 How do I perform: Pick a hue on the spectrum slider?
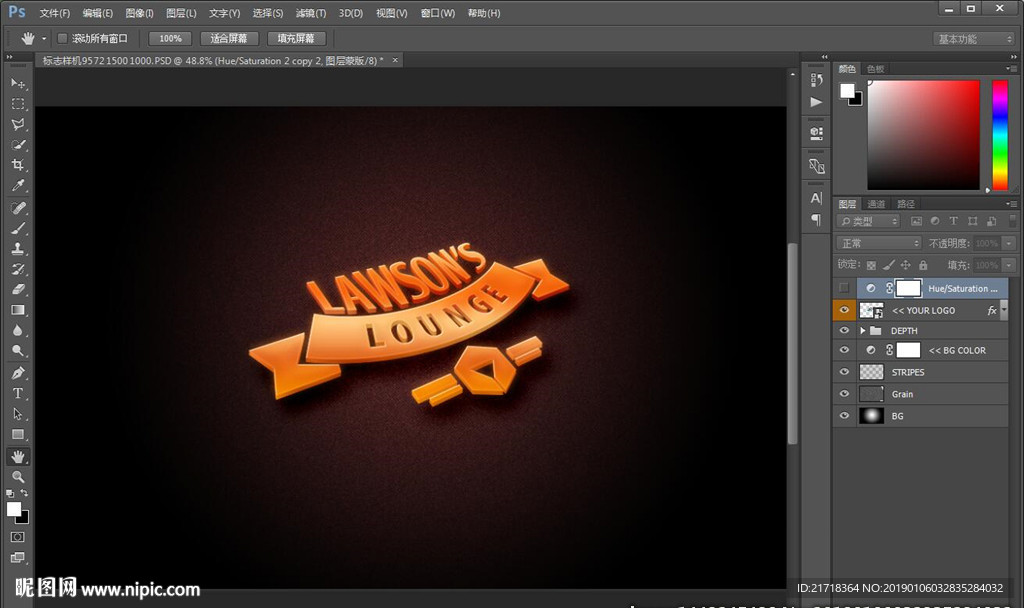pyautogui.click(x=1000, y=135)
